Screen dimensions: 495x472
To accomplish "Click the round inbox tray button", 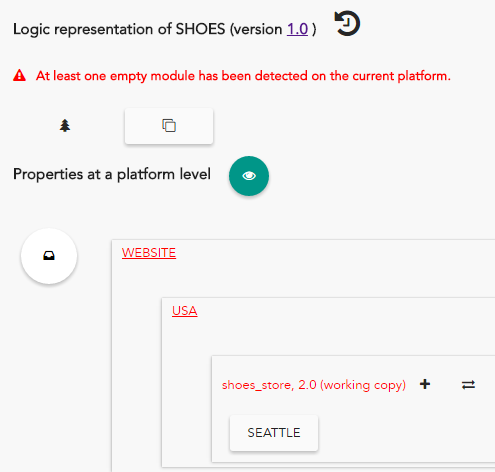I will [49, 256].
